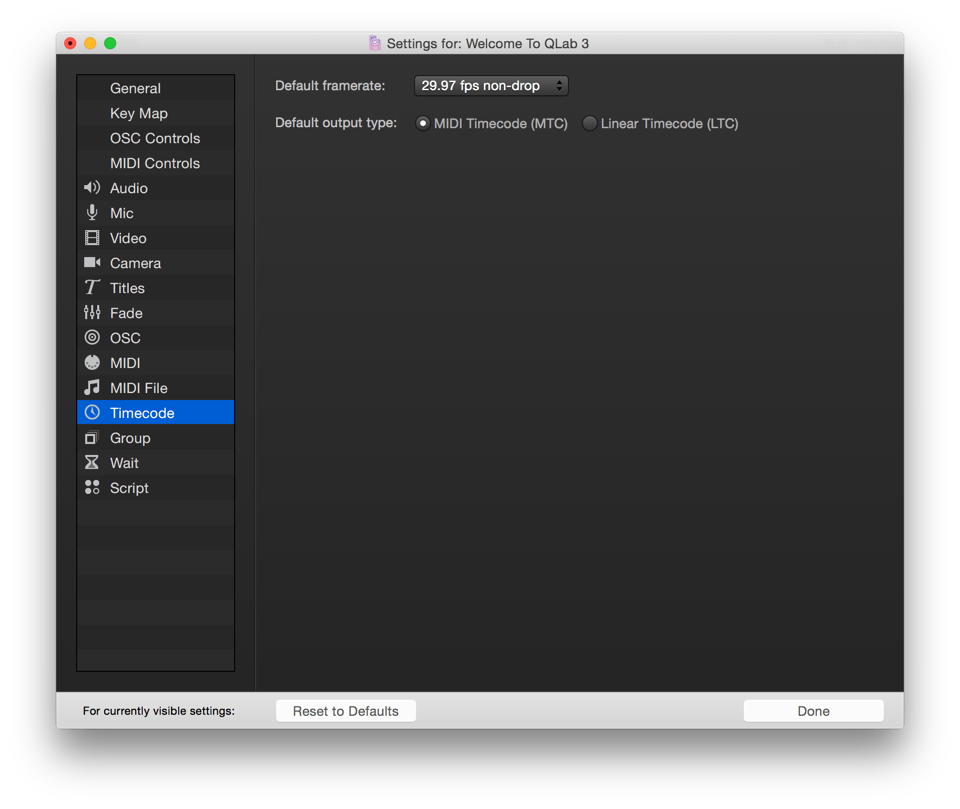Screen dimensions: 960x809
Task: Open Camera settings via camera icon
Action: pos(92,263)
